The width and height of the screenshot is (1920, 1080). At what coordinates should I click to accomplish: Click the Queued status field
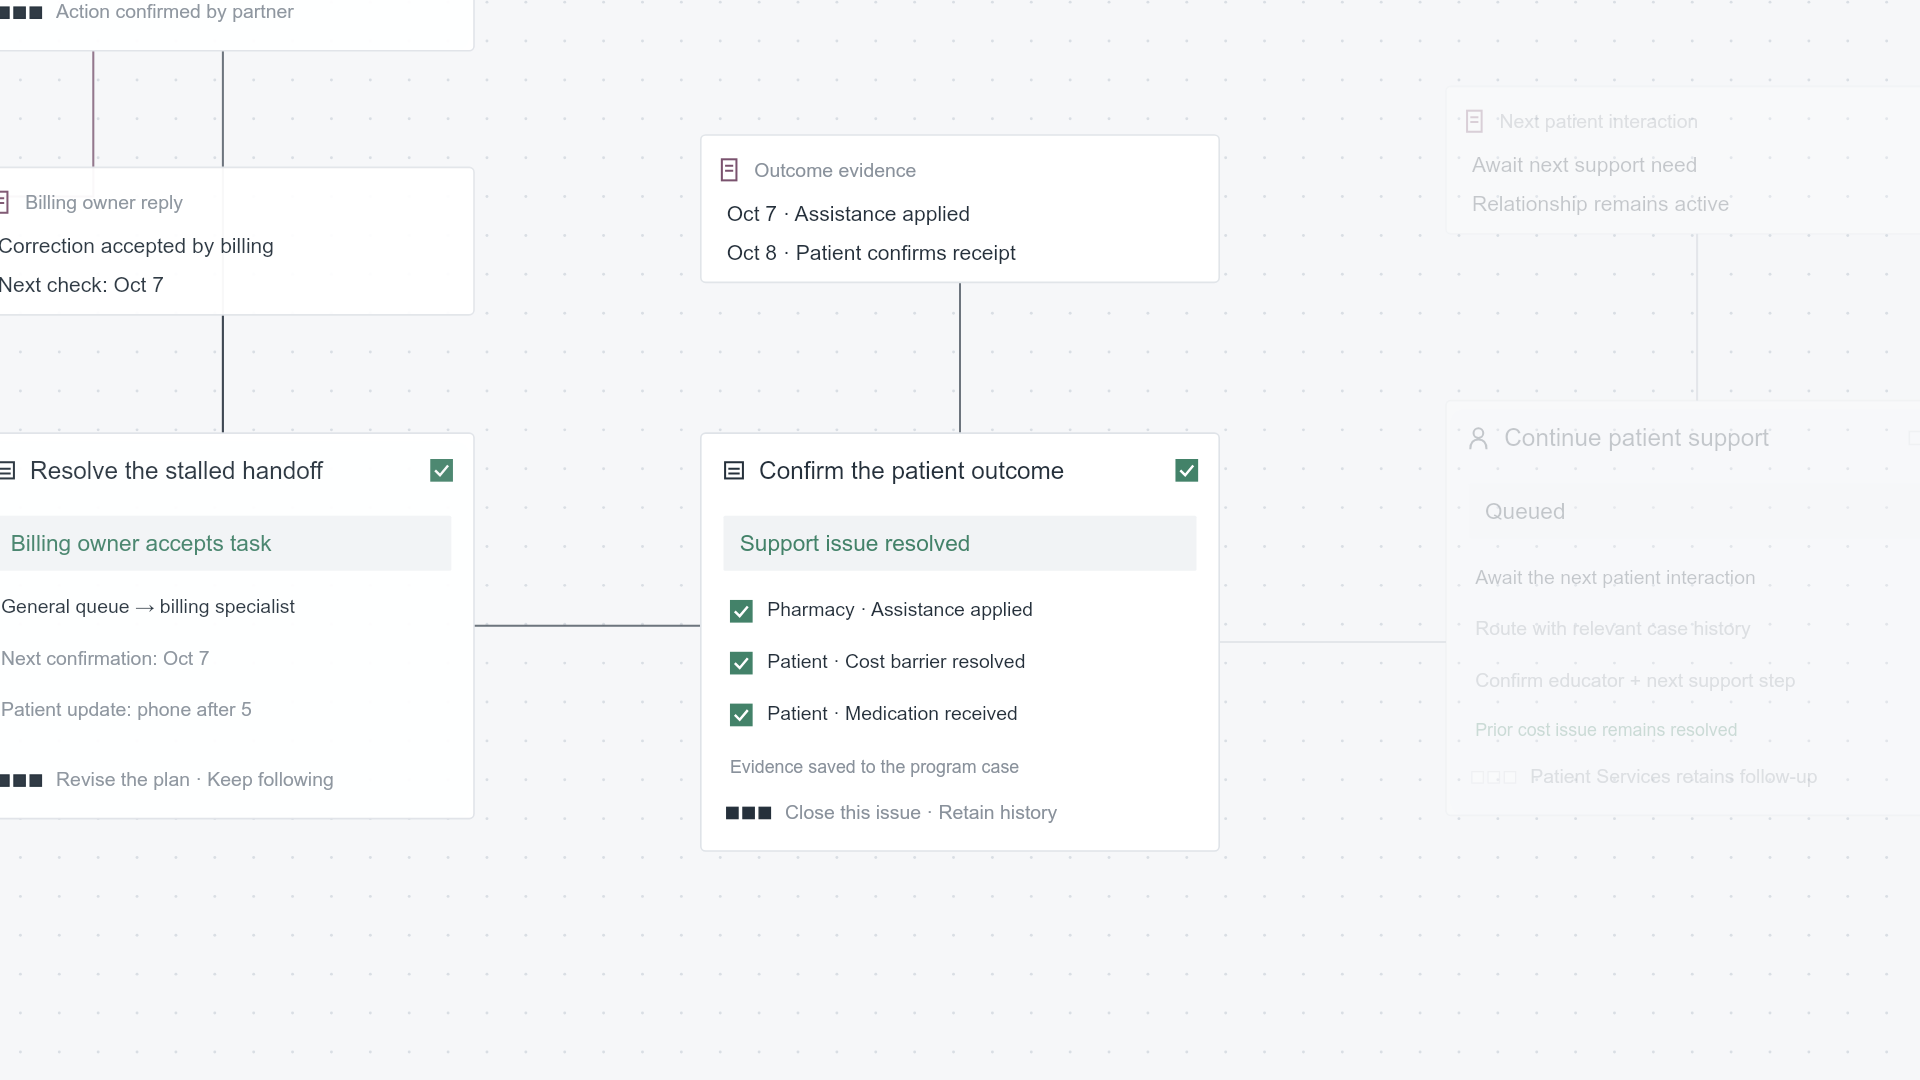coord(1694,511)
